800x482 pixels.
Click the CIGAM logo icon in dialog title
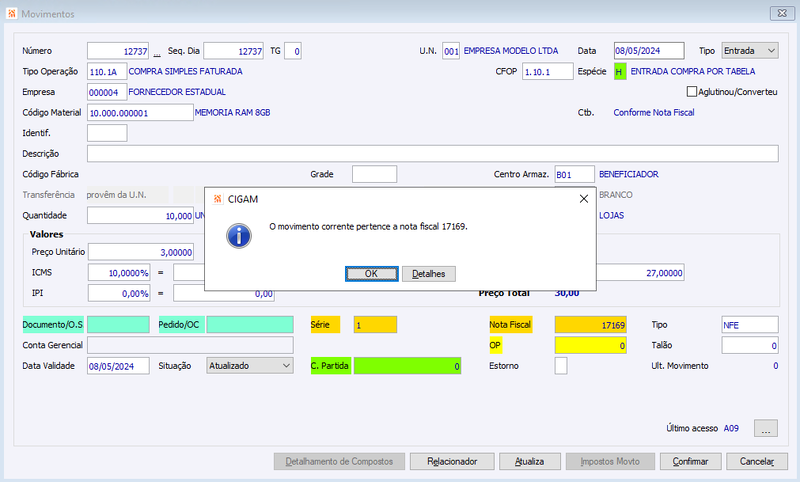pyautogui.click(x=218, y=199)
